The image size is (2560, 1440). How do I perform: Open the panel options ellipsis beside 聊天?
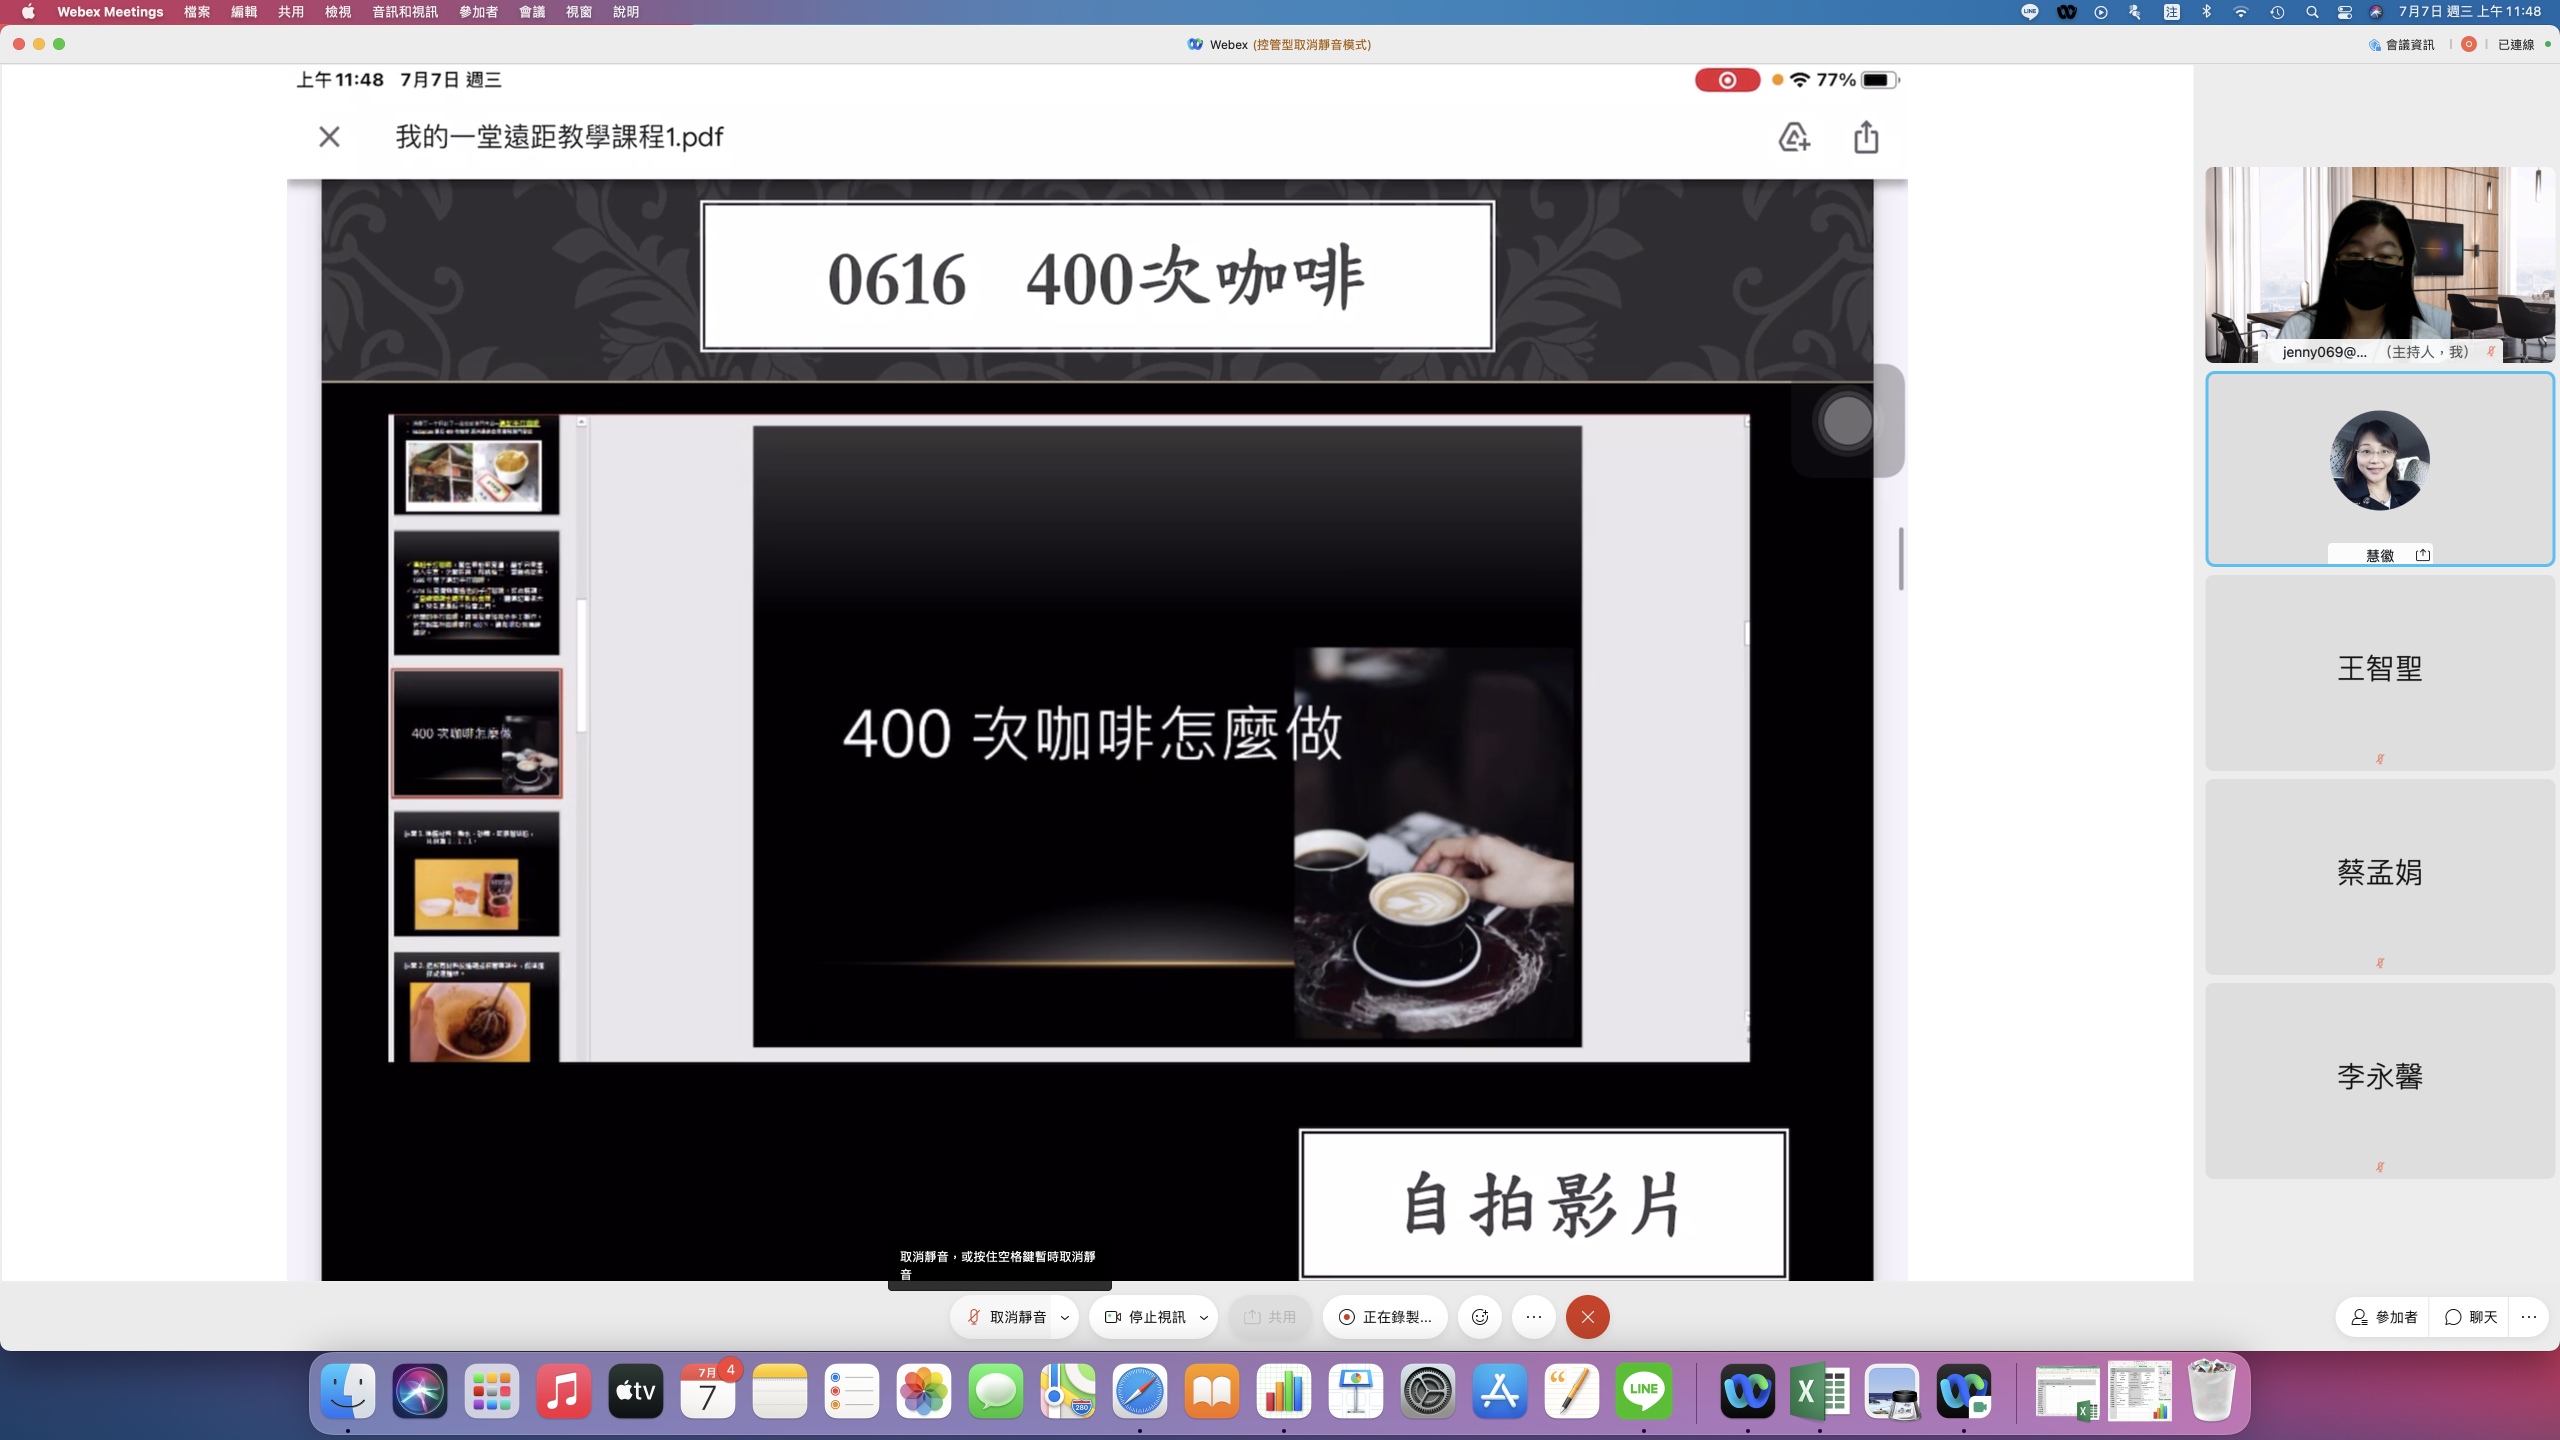[2529, 1317]
